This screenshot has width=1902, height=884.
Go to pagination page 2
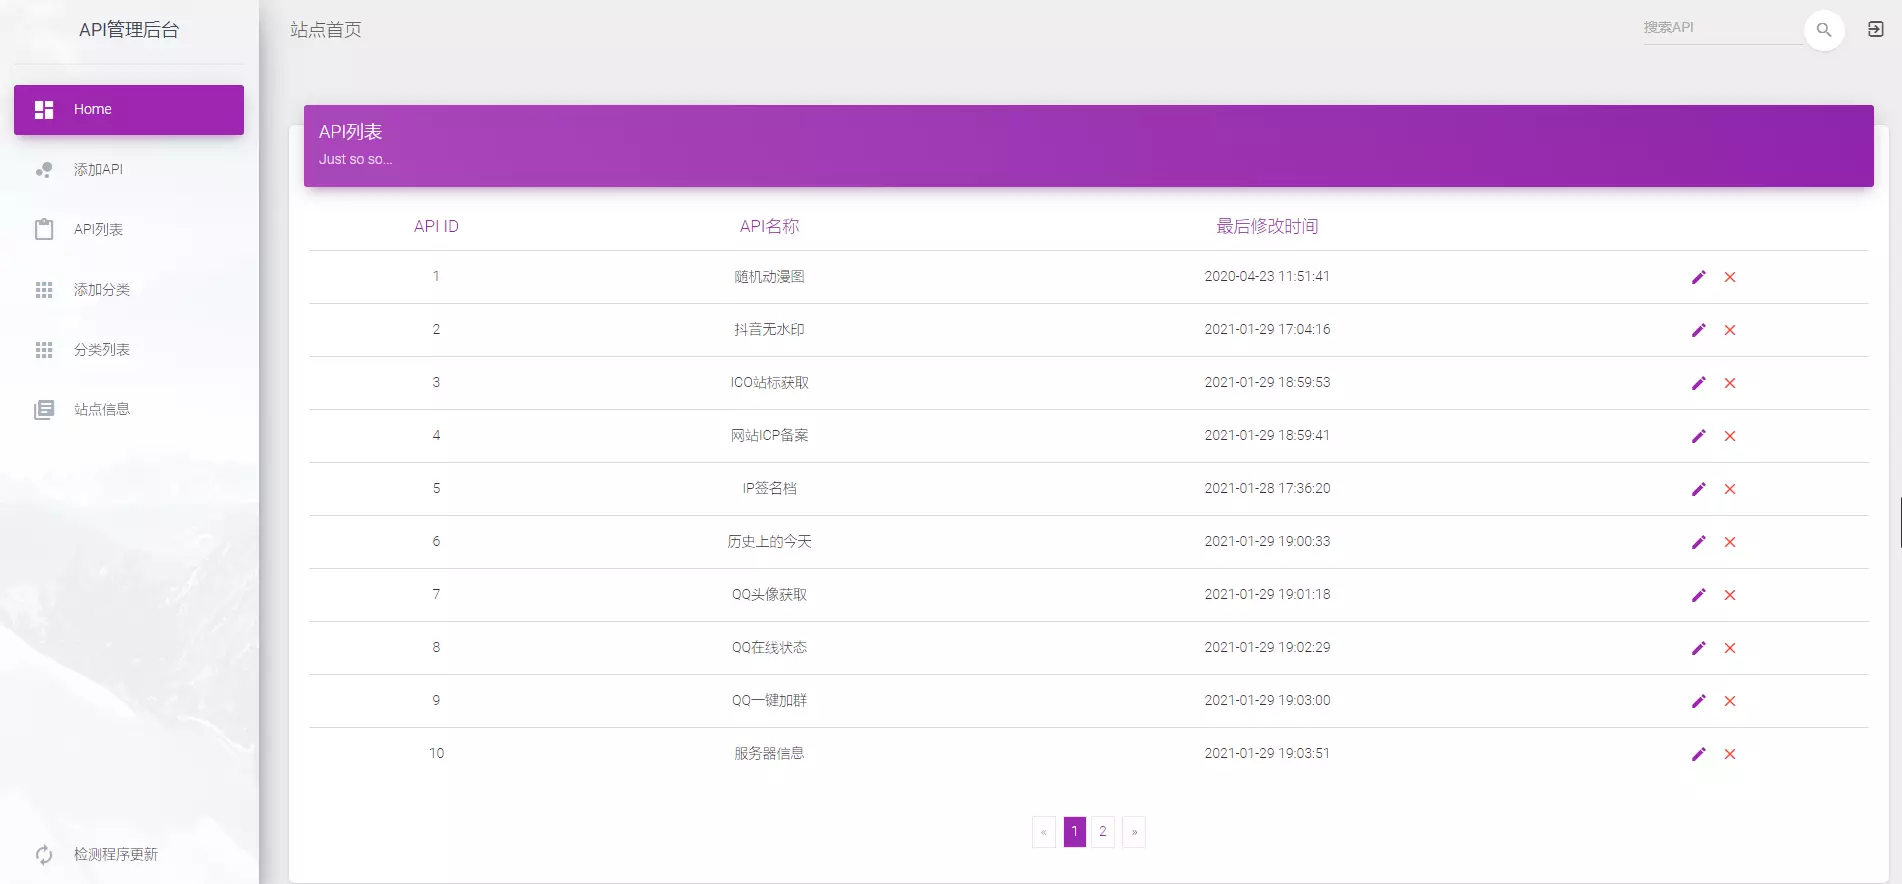[1103, 832]
